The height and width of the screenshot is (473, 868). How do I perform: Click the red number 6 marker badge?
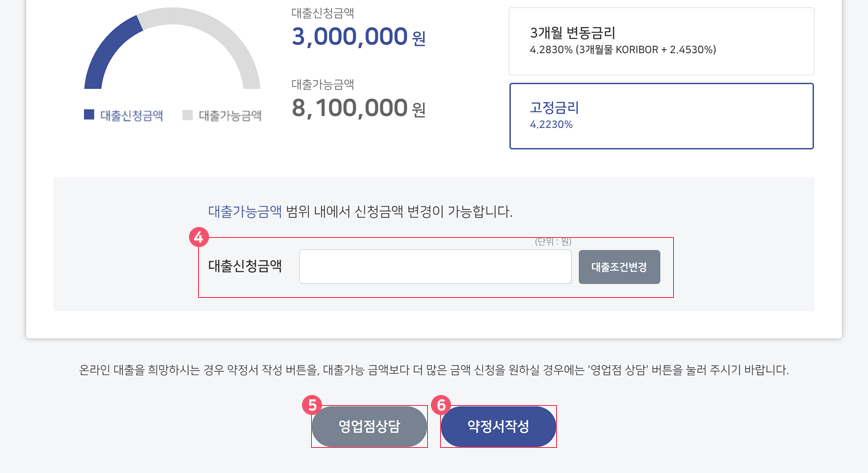[441, 405]
